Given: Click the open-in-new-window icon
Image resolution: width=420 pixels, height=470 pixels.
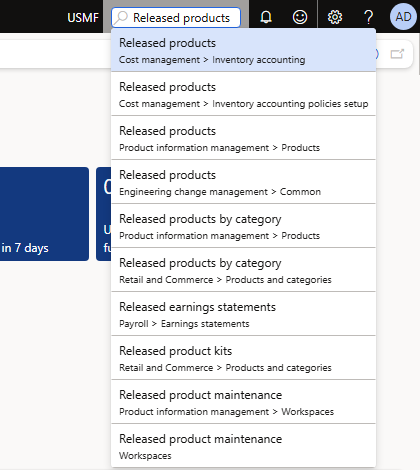Looking at the screenshot, I should 397,54.
